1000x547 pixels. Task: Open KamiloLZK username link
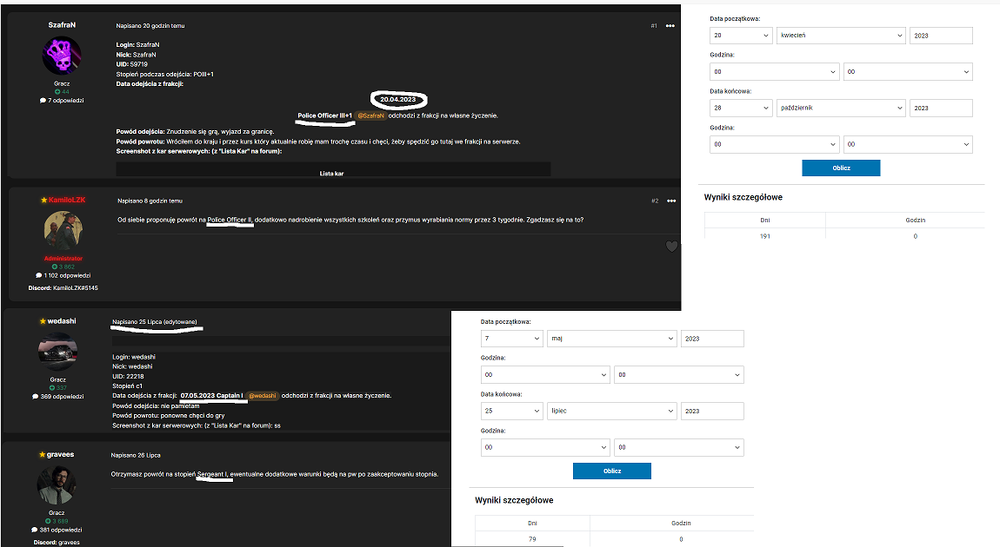67,200
